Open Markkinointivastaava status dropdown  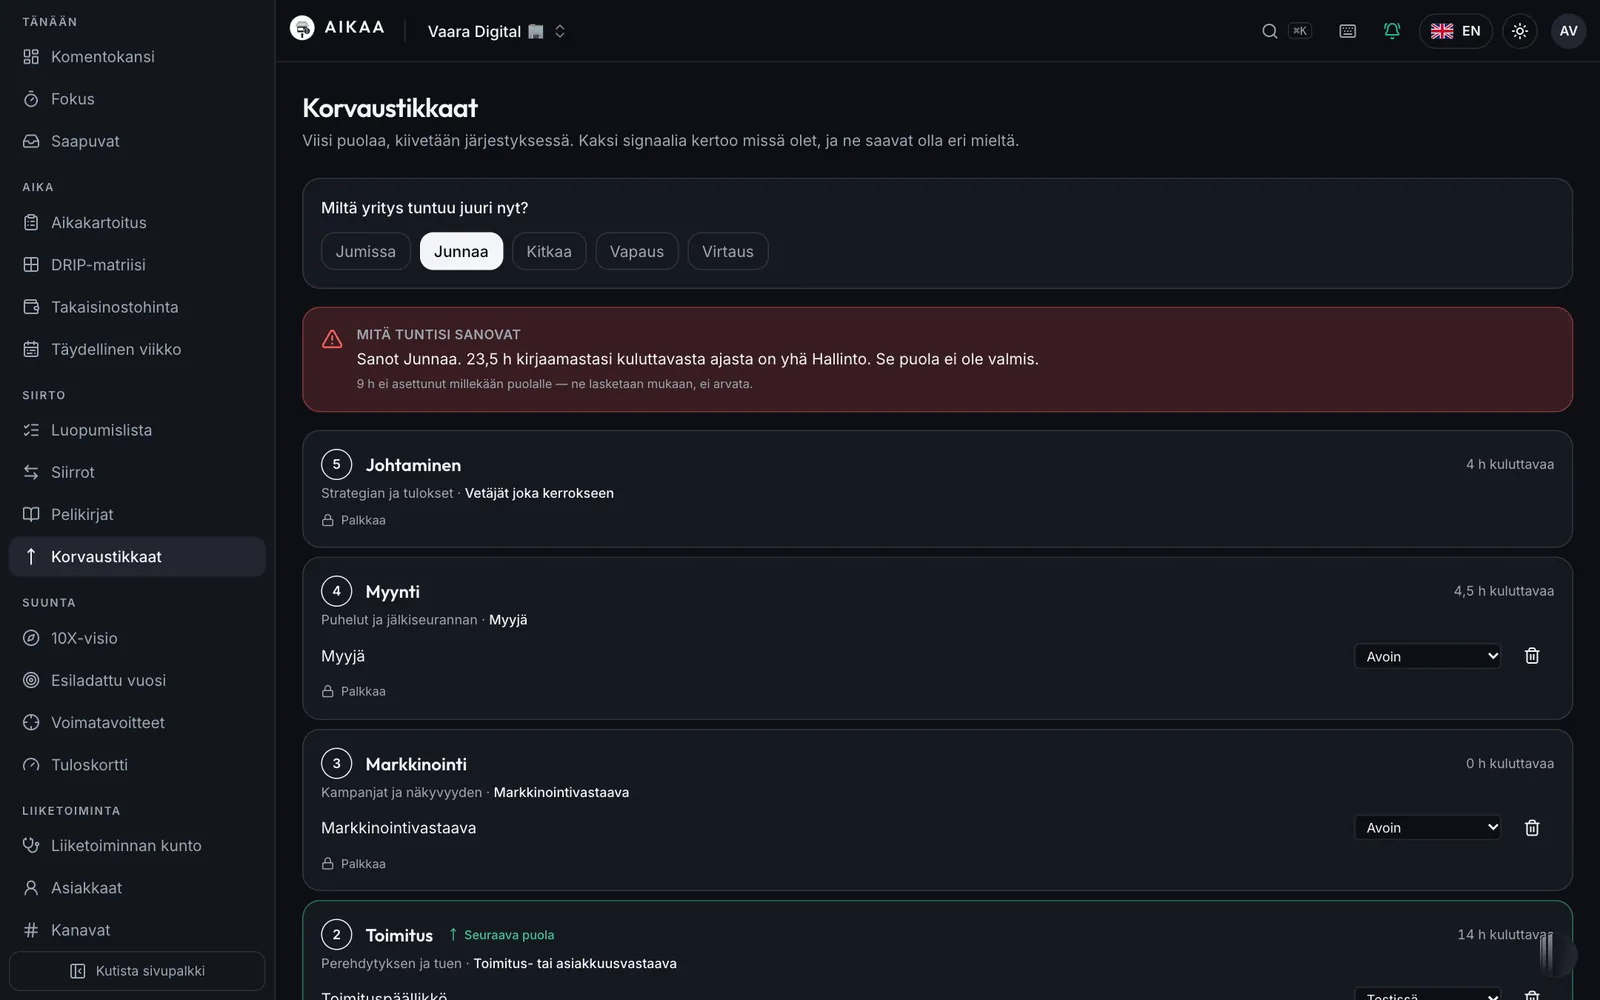(x=1428, y=828)
